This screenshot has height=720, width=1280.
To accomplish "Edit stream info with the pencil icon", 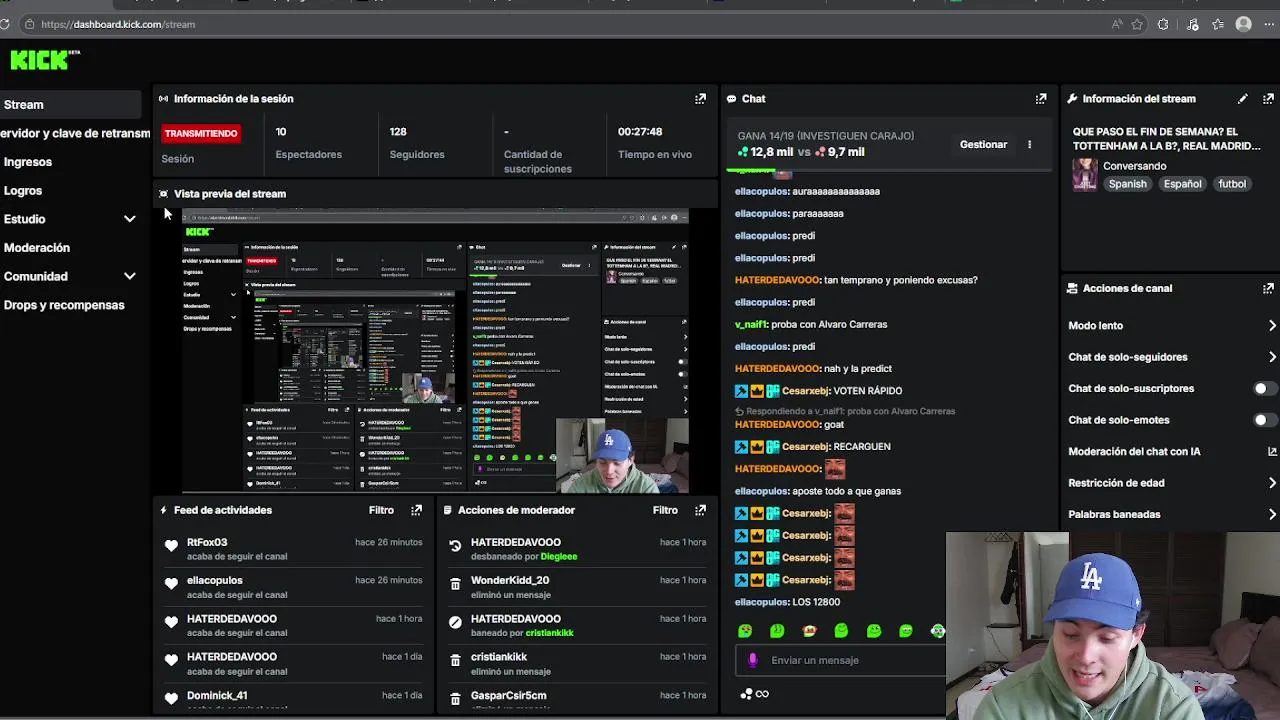I will (x=1242, y=99).
